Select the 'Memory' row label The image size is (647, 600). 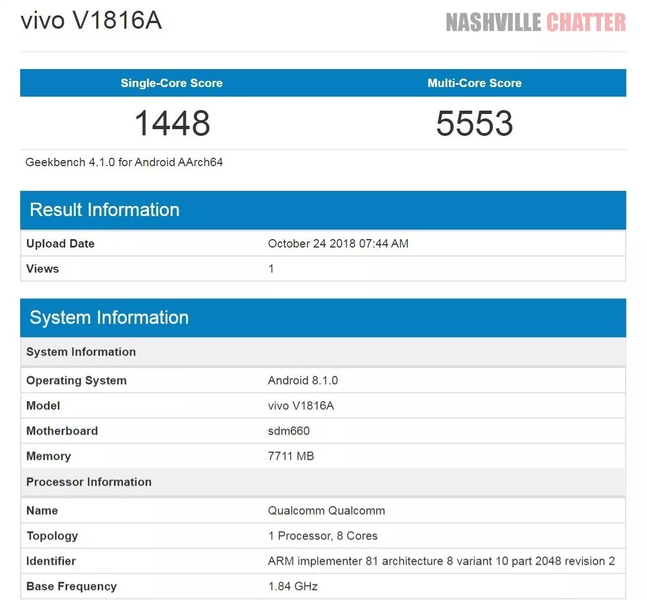(x=49, y=456)
